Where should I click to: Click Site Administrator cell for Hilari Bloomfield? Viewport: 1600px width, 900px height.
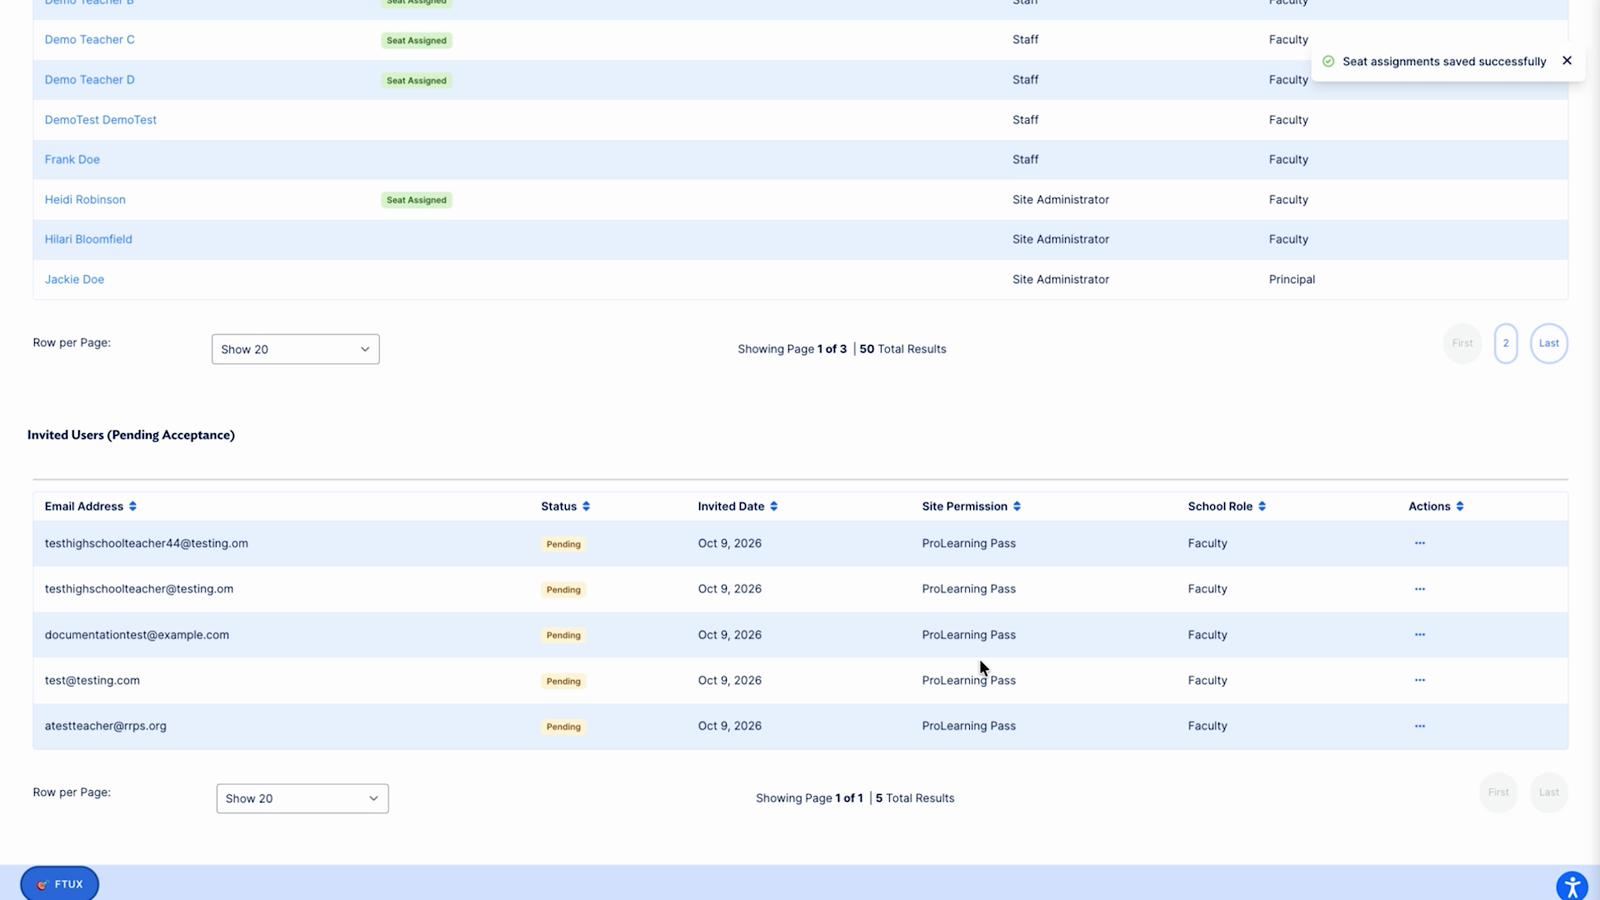click(1060, 240)
